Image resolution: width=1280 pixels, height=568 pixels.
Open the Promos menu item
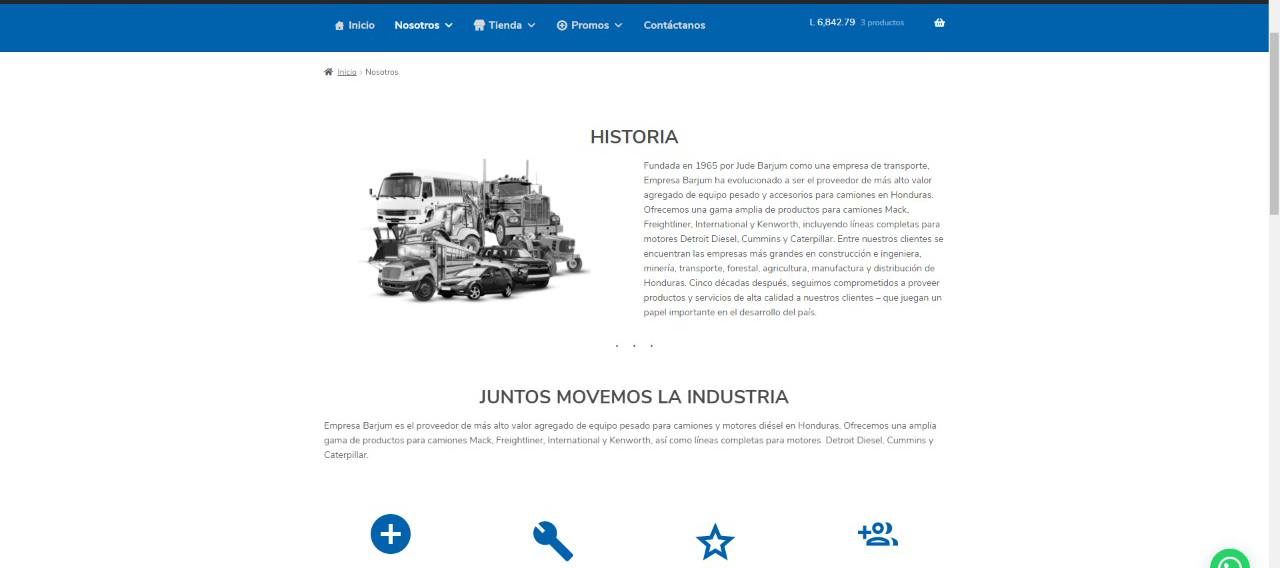(590, 26)
